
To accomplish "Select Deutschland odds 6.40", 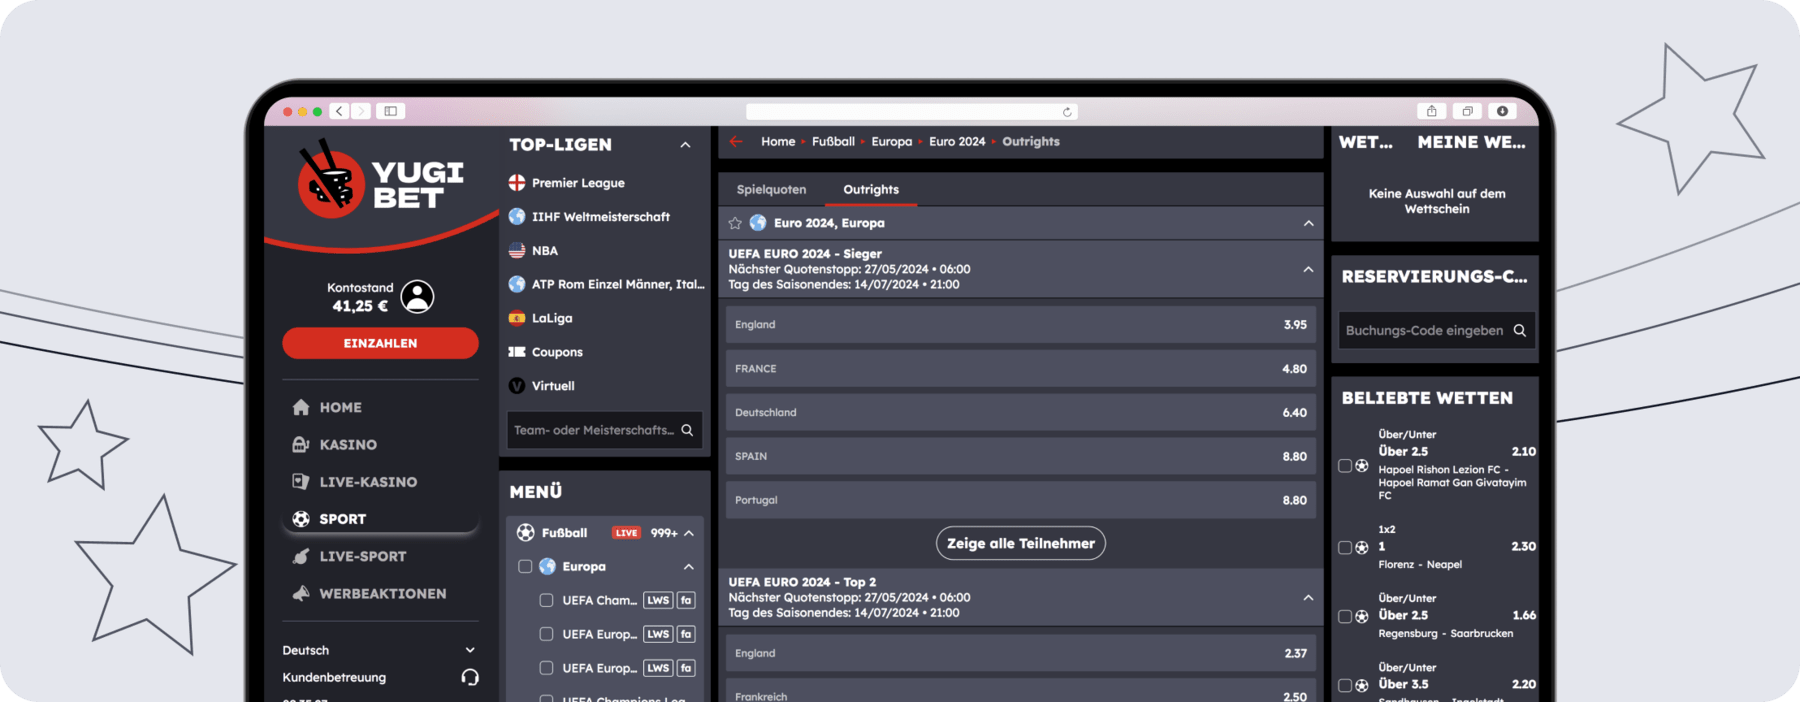I will (x=1021, y=412).
